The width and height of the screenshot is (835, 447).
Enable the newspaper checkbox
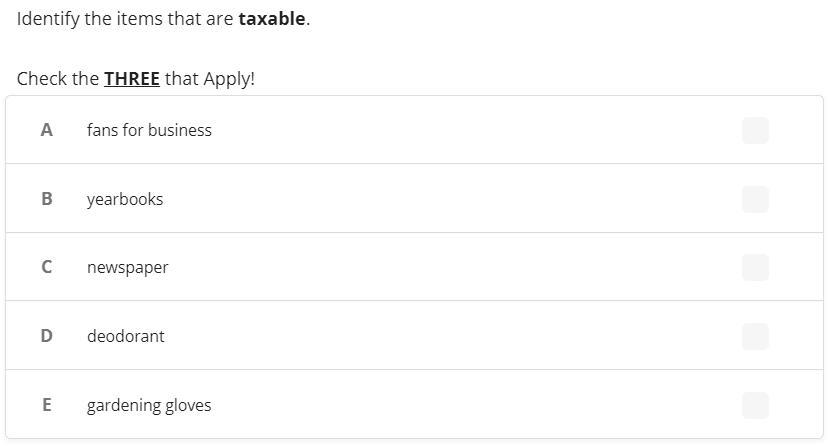click(x=755, y=267)
